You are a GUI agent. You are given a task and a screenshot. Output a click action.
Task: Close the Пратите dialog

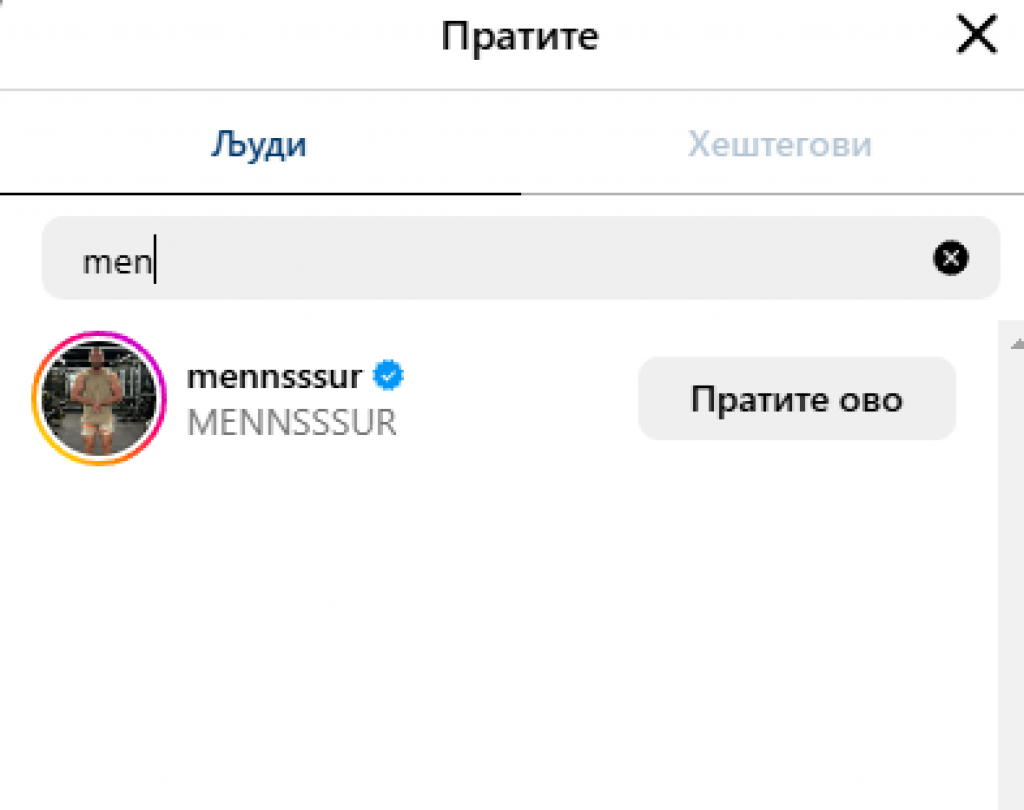(x=976, y=37)
